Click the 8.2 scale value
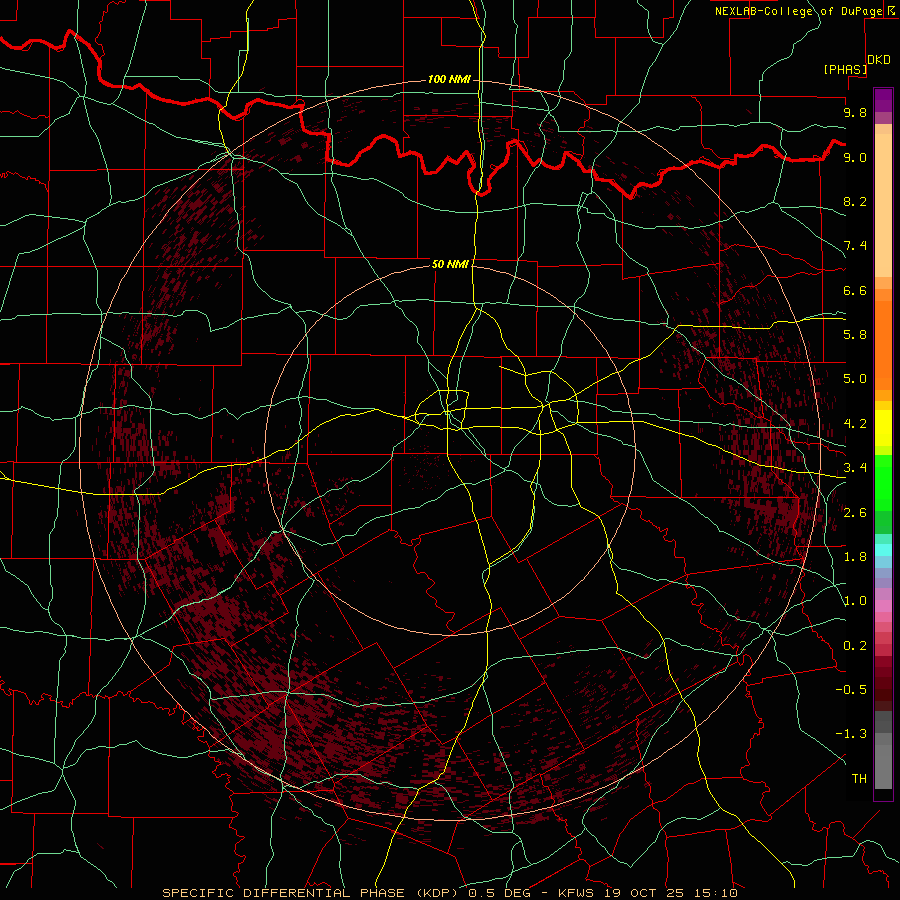 [855, 201]
